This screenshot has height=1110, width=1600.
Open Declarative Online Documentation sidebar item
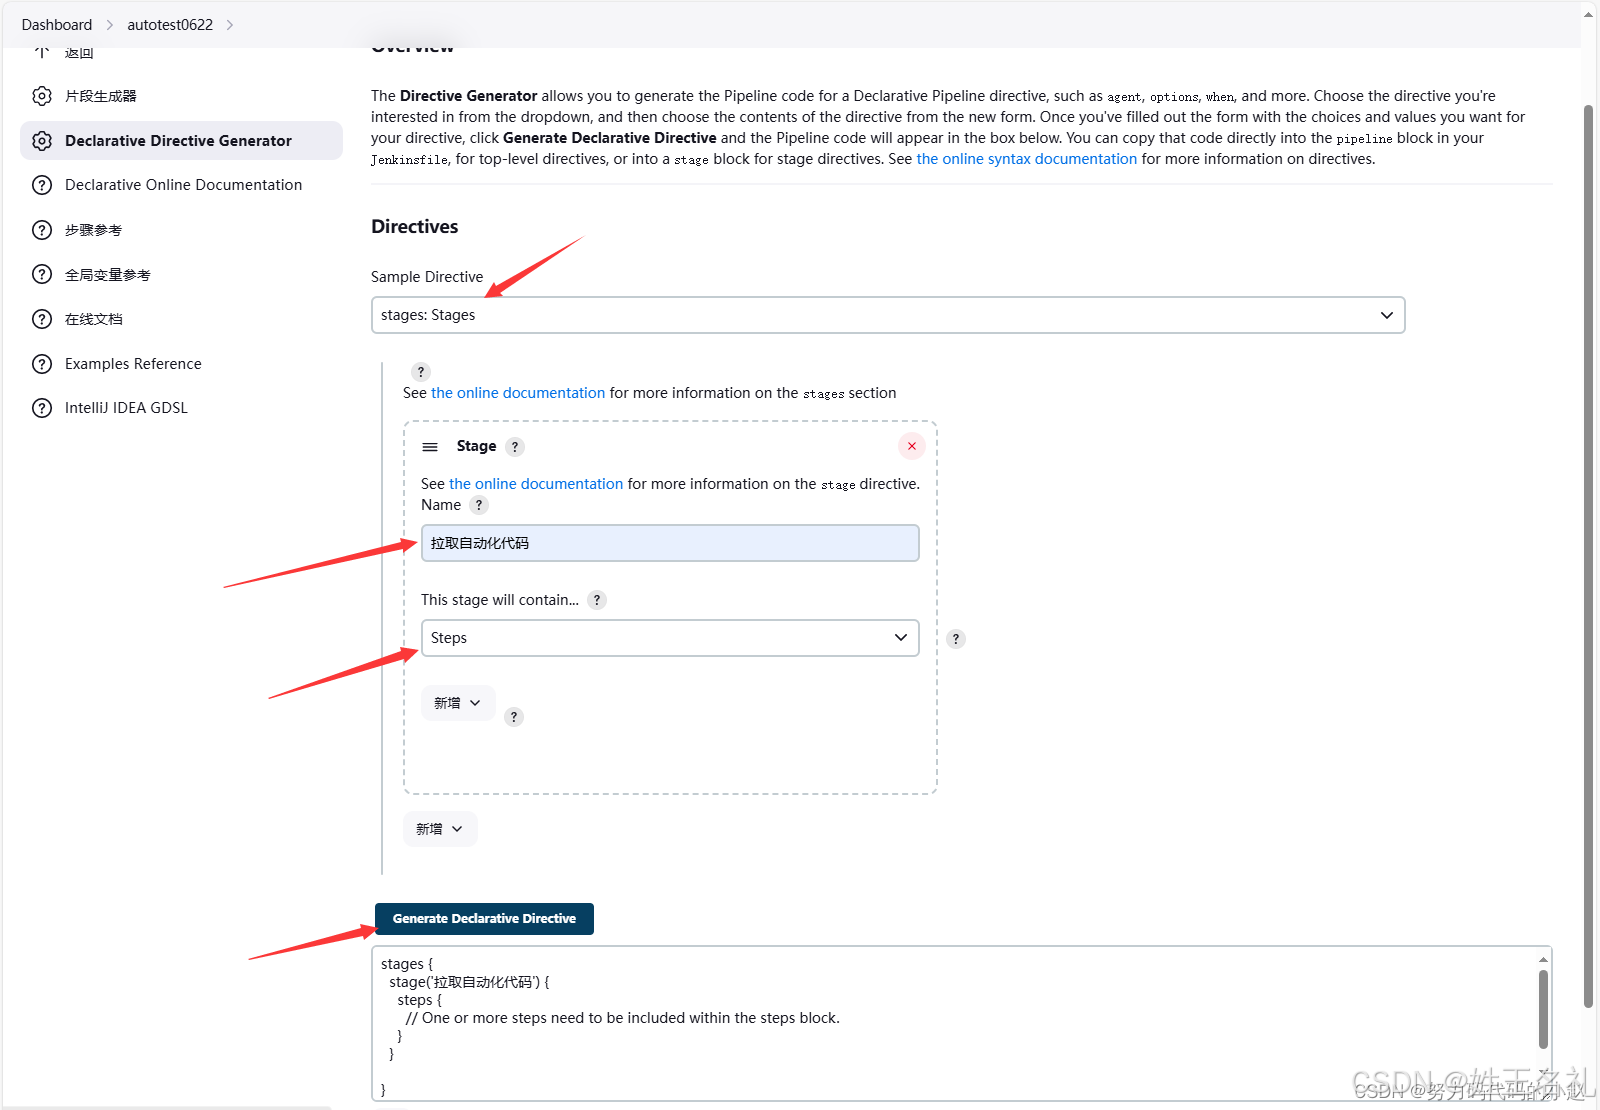(x=183, y=185)
